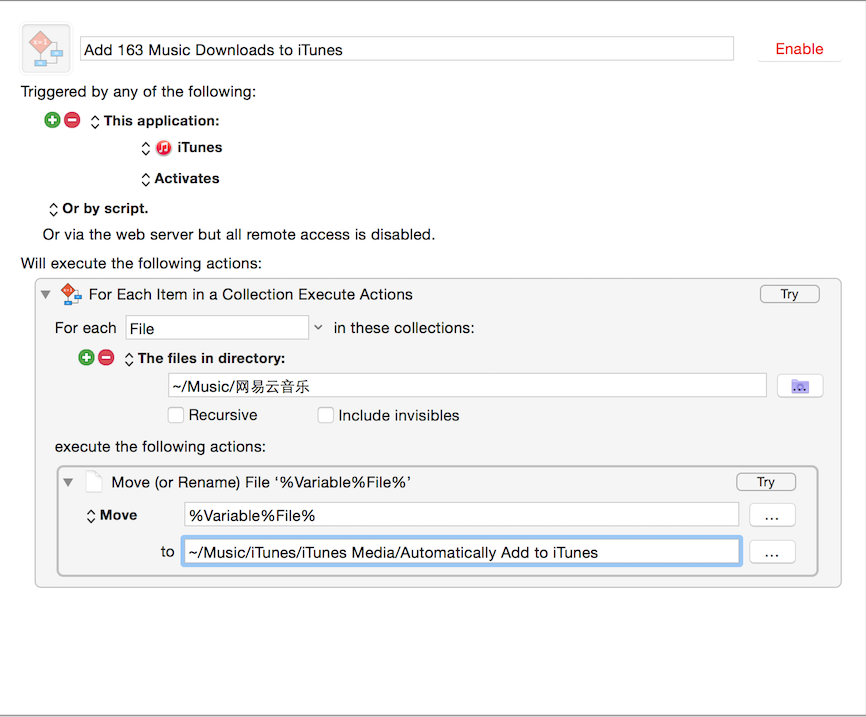Click the Move File action document icon
This screenshot has width=866, height=717.
tap(94, 482)
